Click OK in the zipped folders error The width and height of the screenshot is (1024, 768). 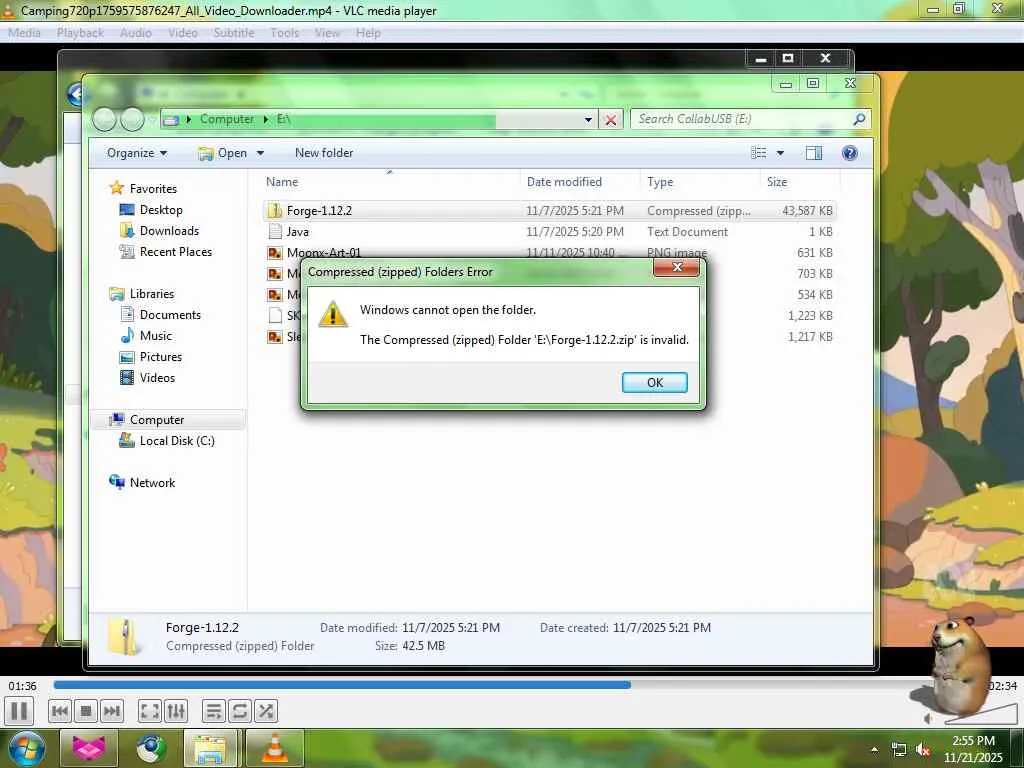(654, 383)
